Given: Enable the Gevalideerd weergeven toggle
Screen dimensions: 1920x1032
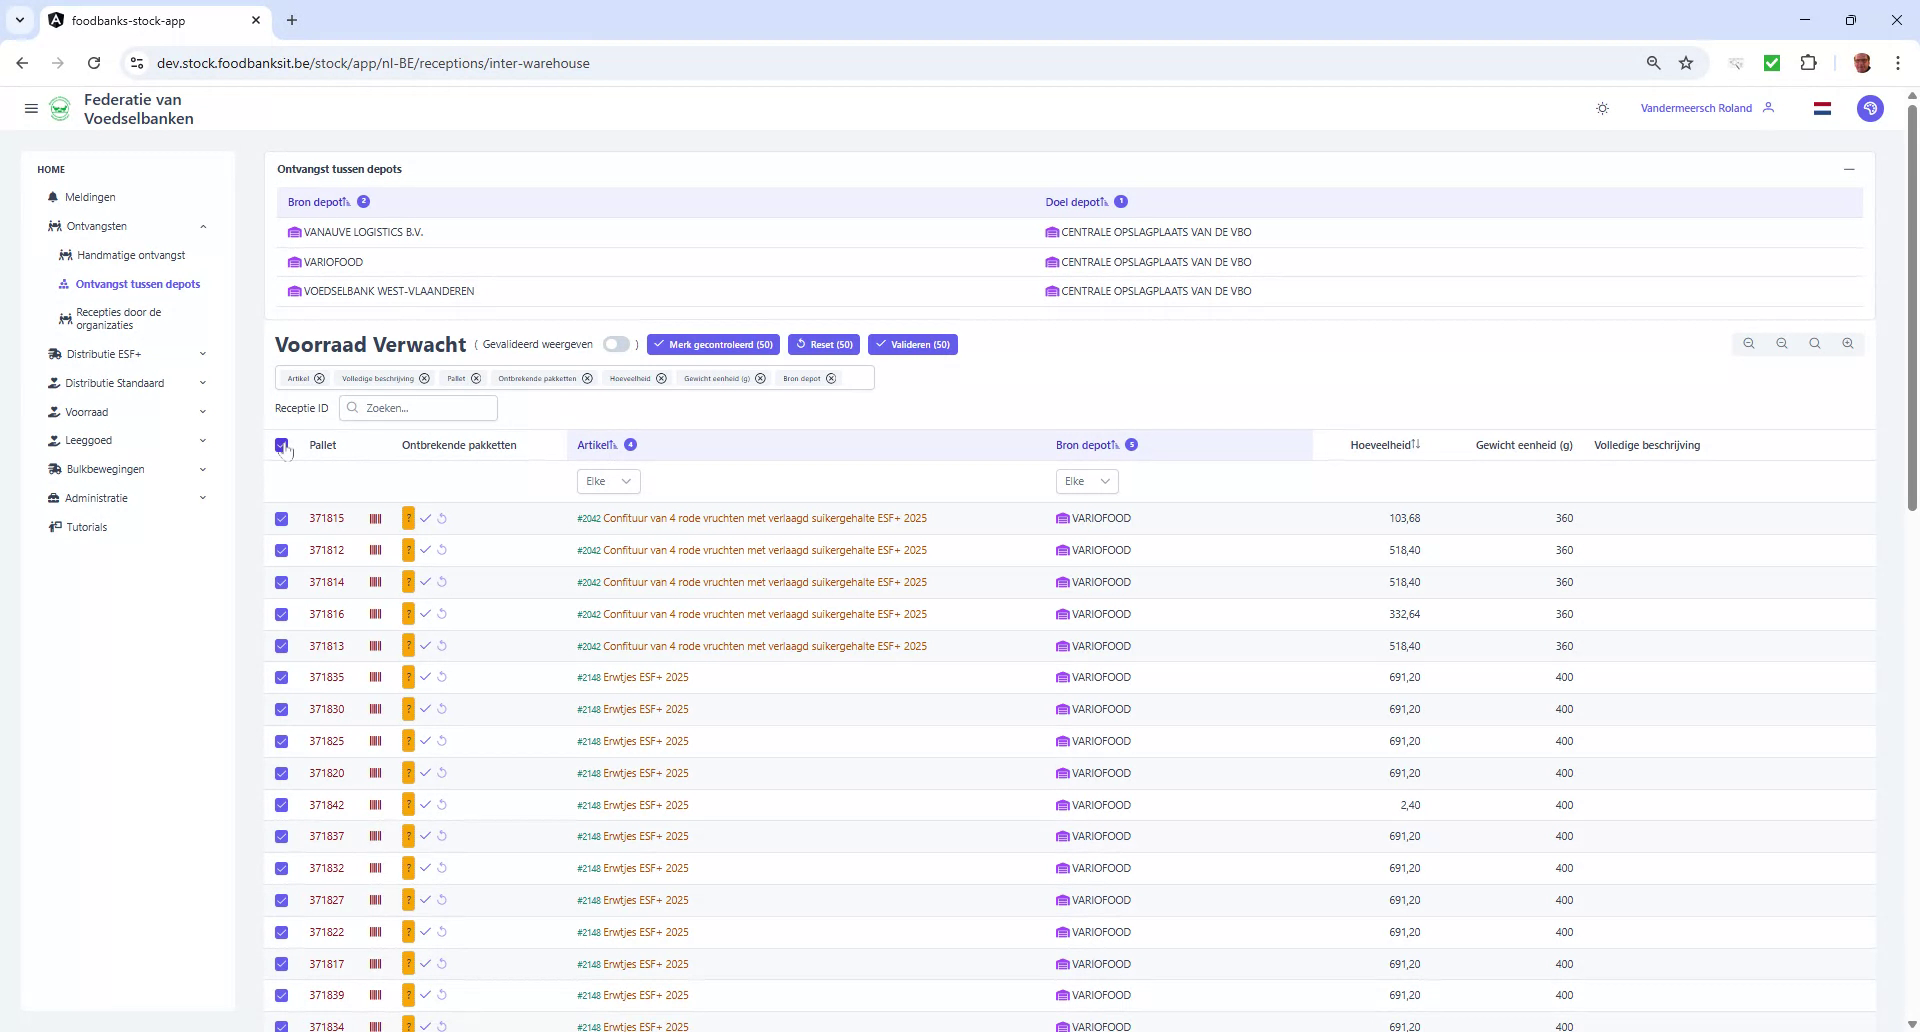Looking at the screenshot, I should 617,344.
